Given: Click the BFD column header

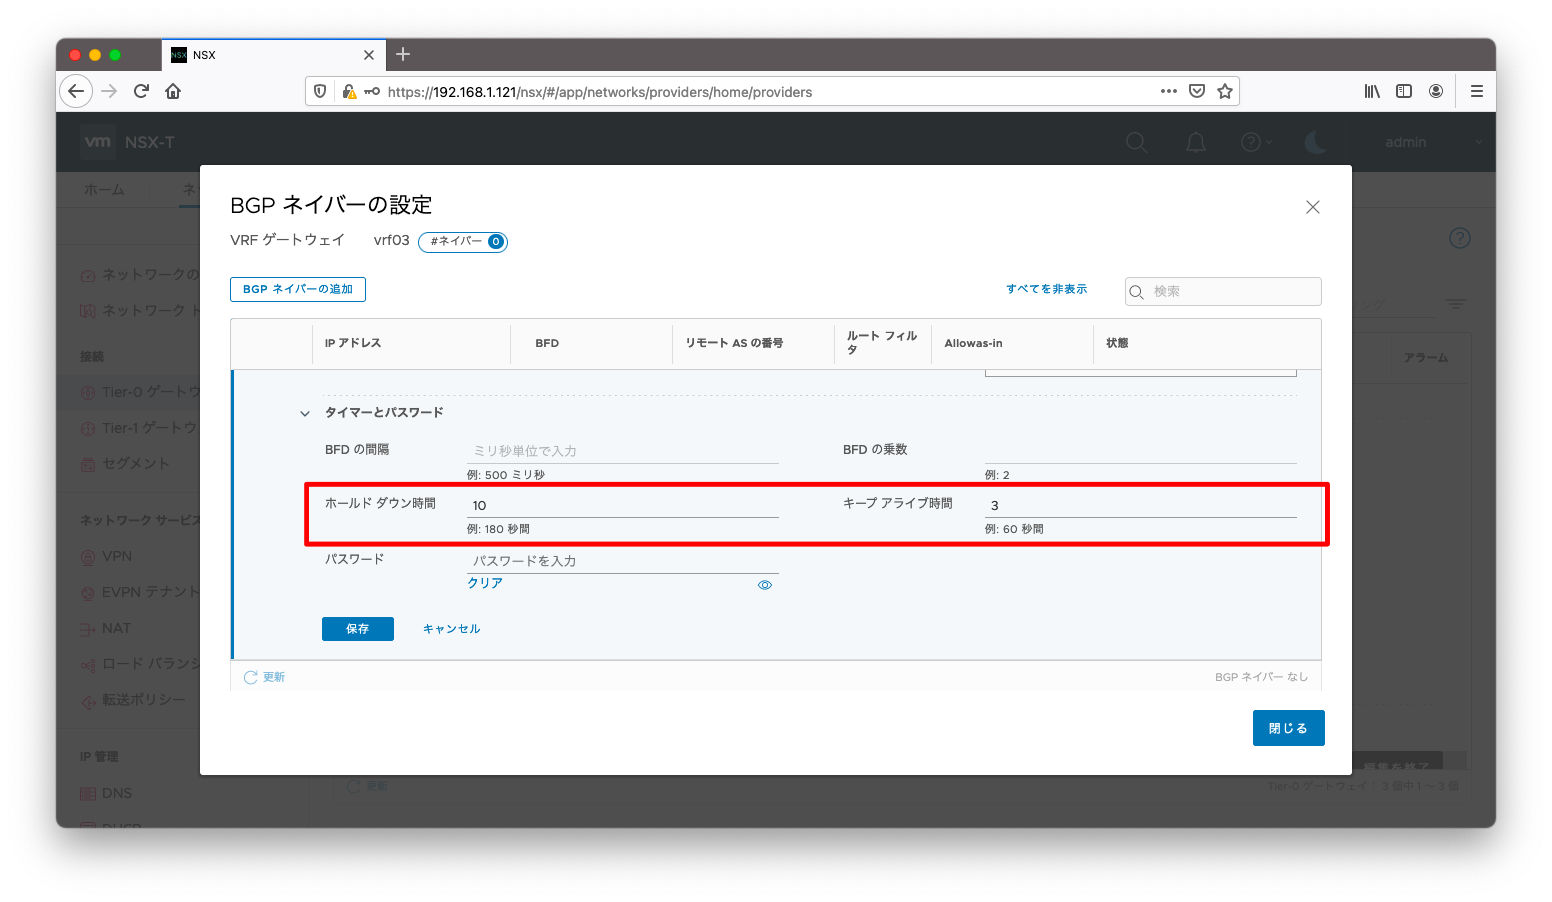Looking at the screenshot, I should click(x=547, y=343).
